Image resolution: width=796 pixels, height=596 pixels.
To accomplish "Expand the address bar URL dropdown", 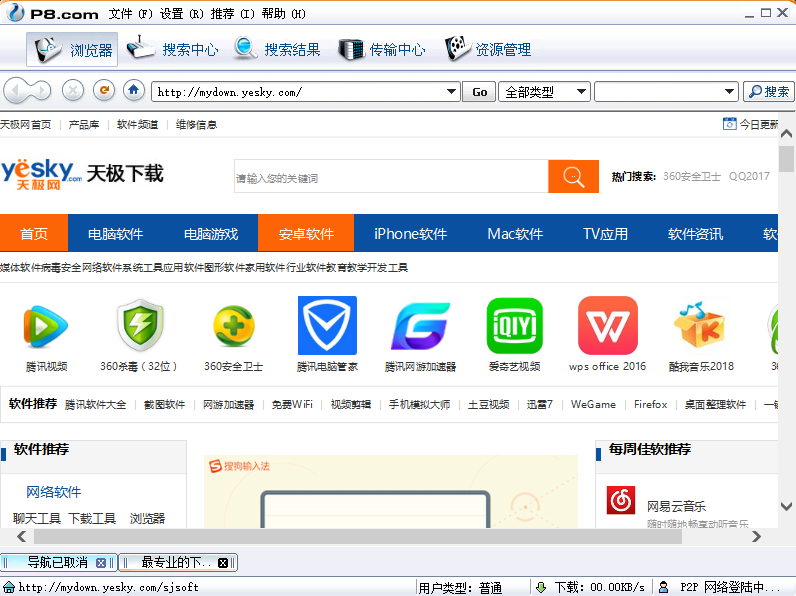I will 451,92.
